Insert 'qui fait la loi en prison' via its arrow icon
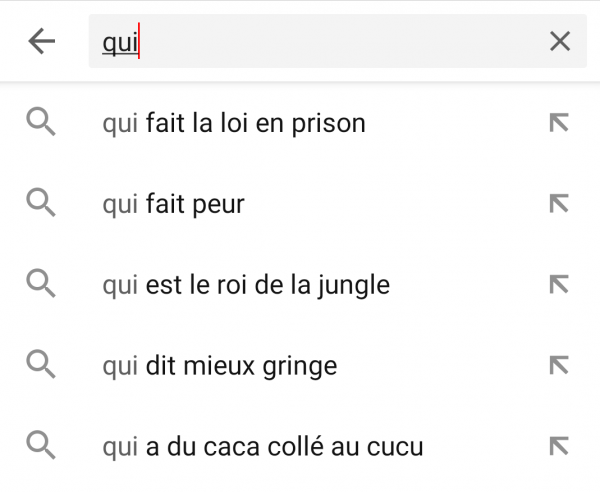The image size is (600, 492). (559, 123)
